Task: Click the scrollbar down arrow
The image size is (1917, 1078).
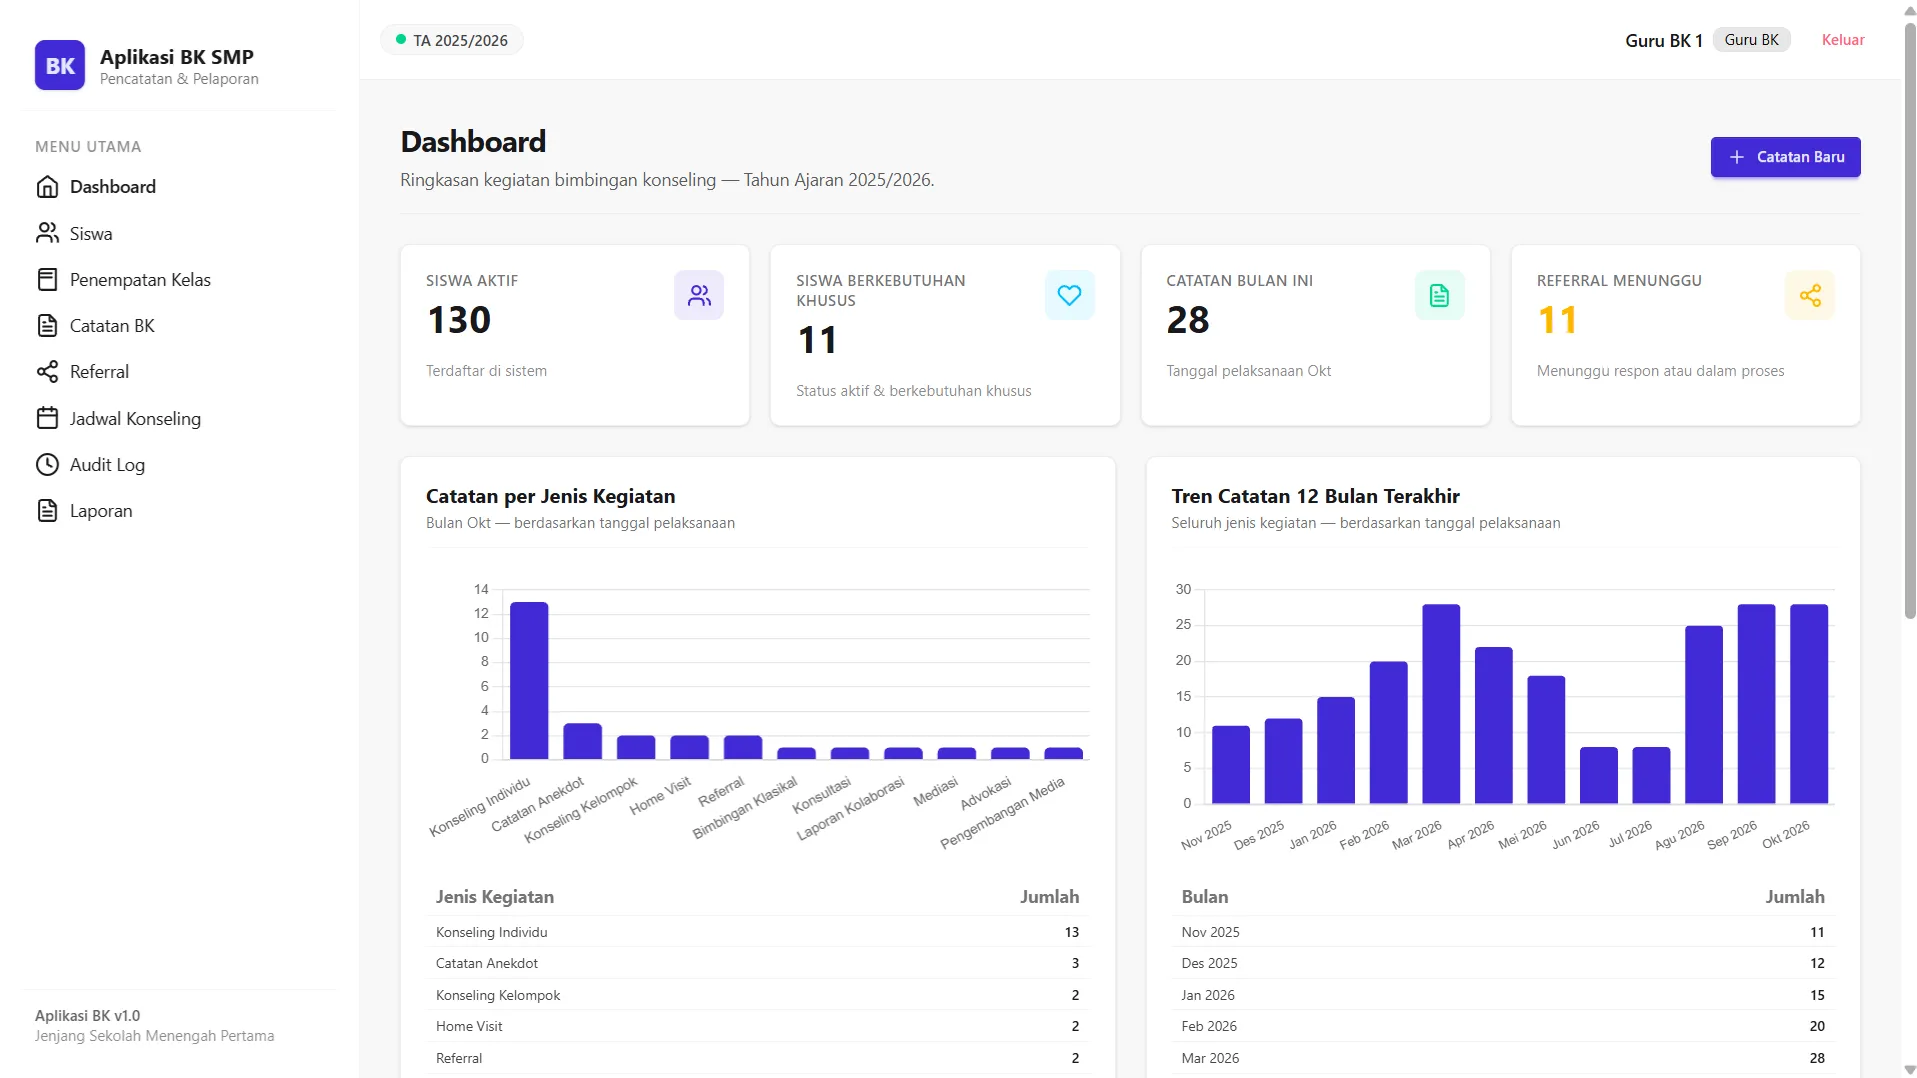Action: [1909, 1069]
